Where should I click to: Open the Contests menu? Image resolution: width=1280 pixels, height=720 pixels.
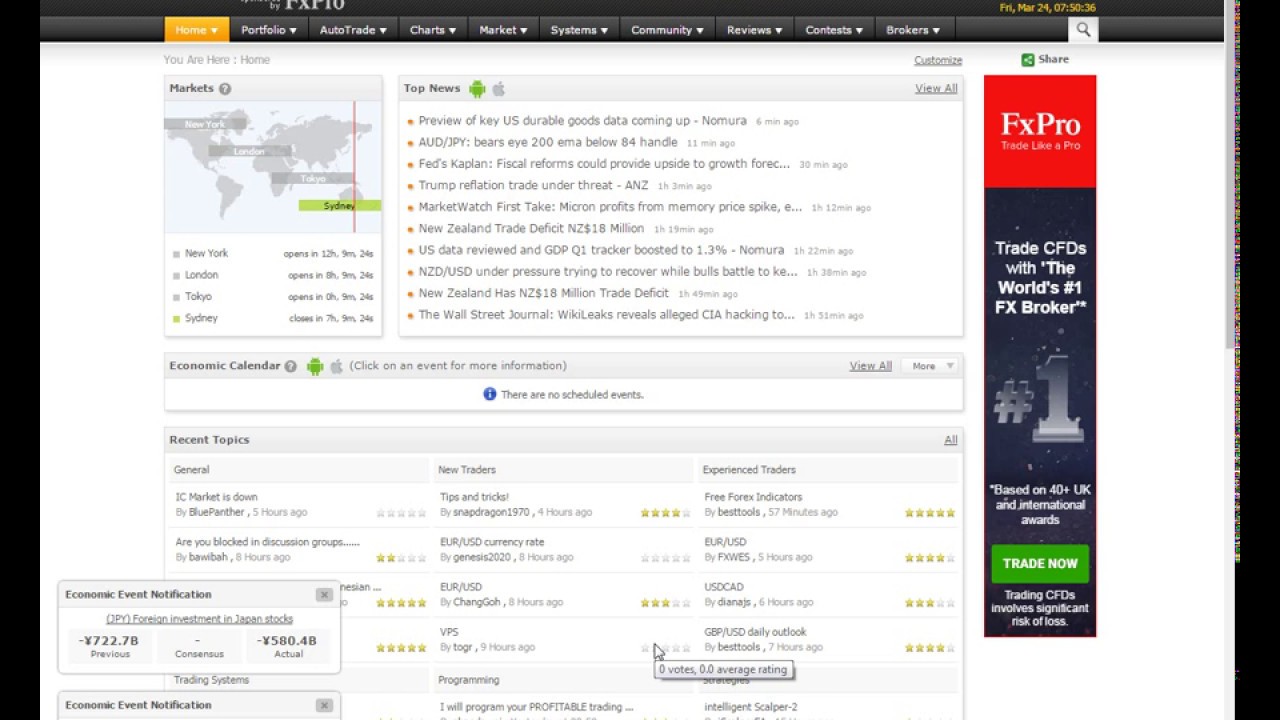point(834,30)
